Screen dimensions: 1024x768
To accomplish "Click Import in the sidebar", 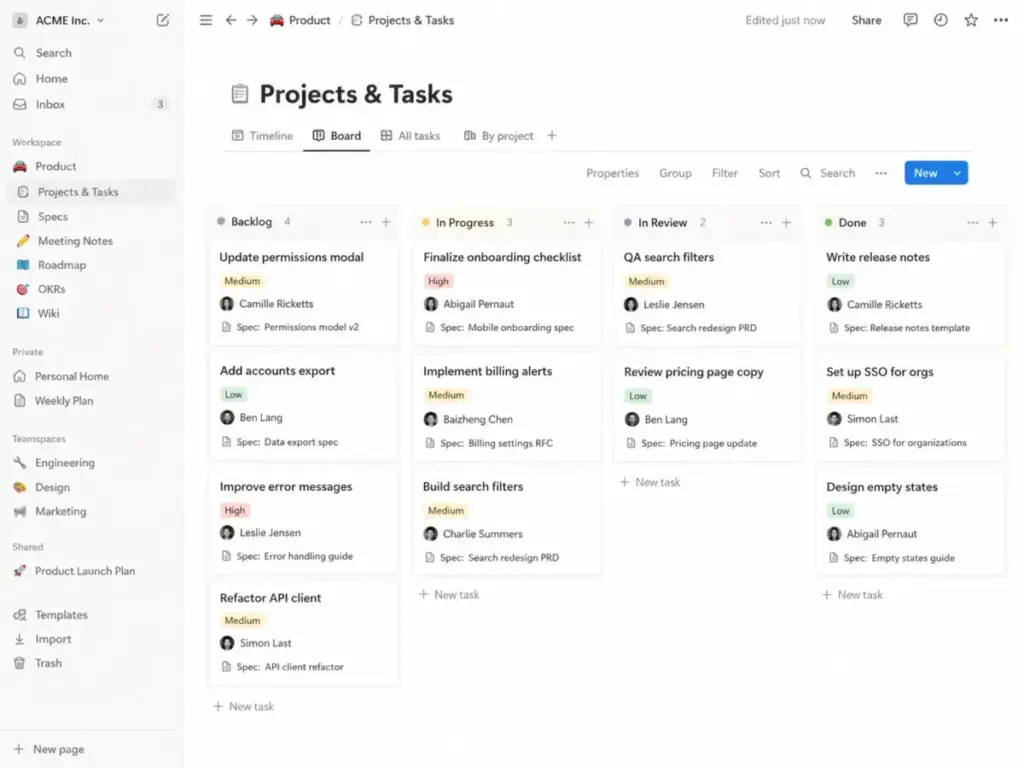I will point(91,639).
